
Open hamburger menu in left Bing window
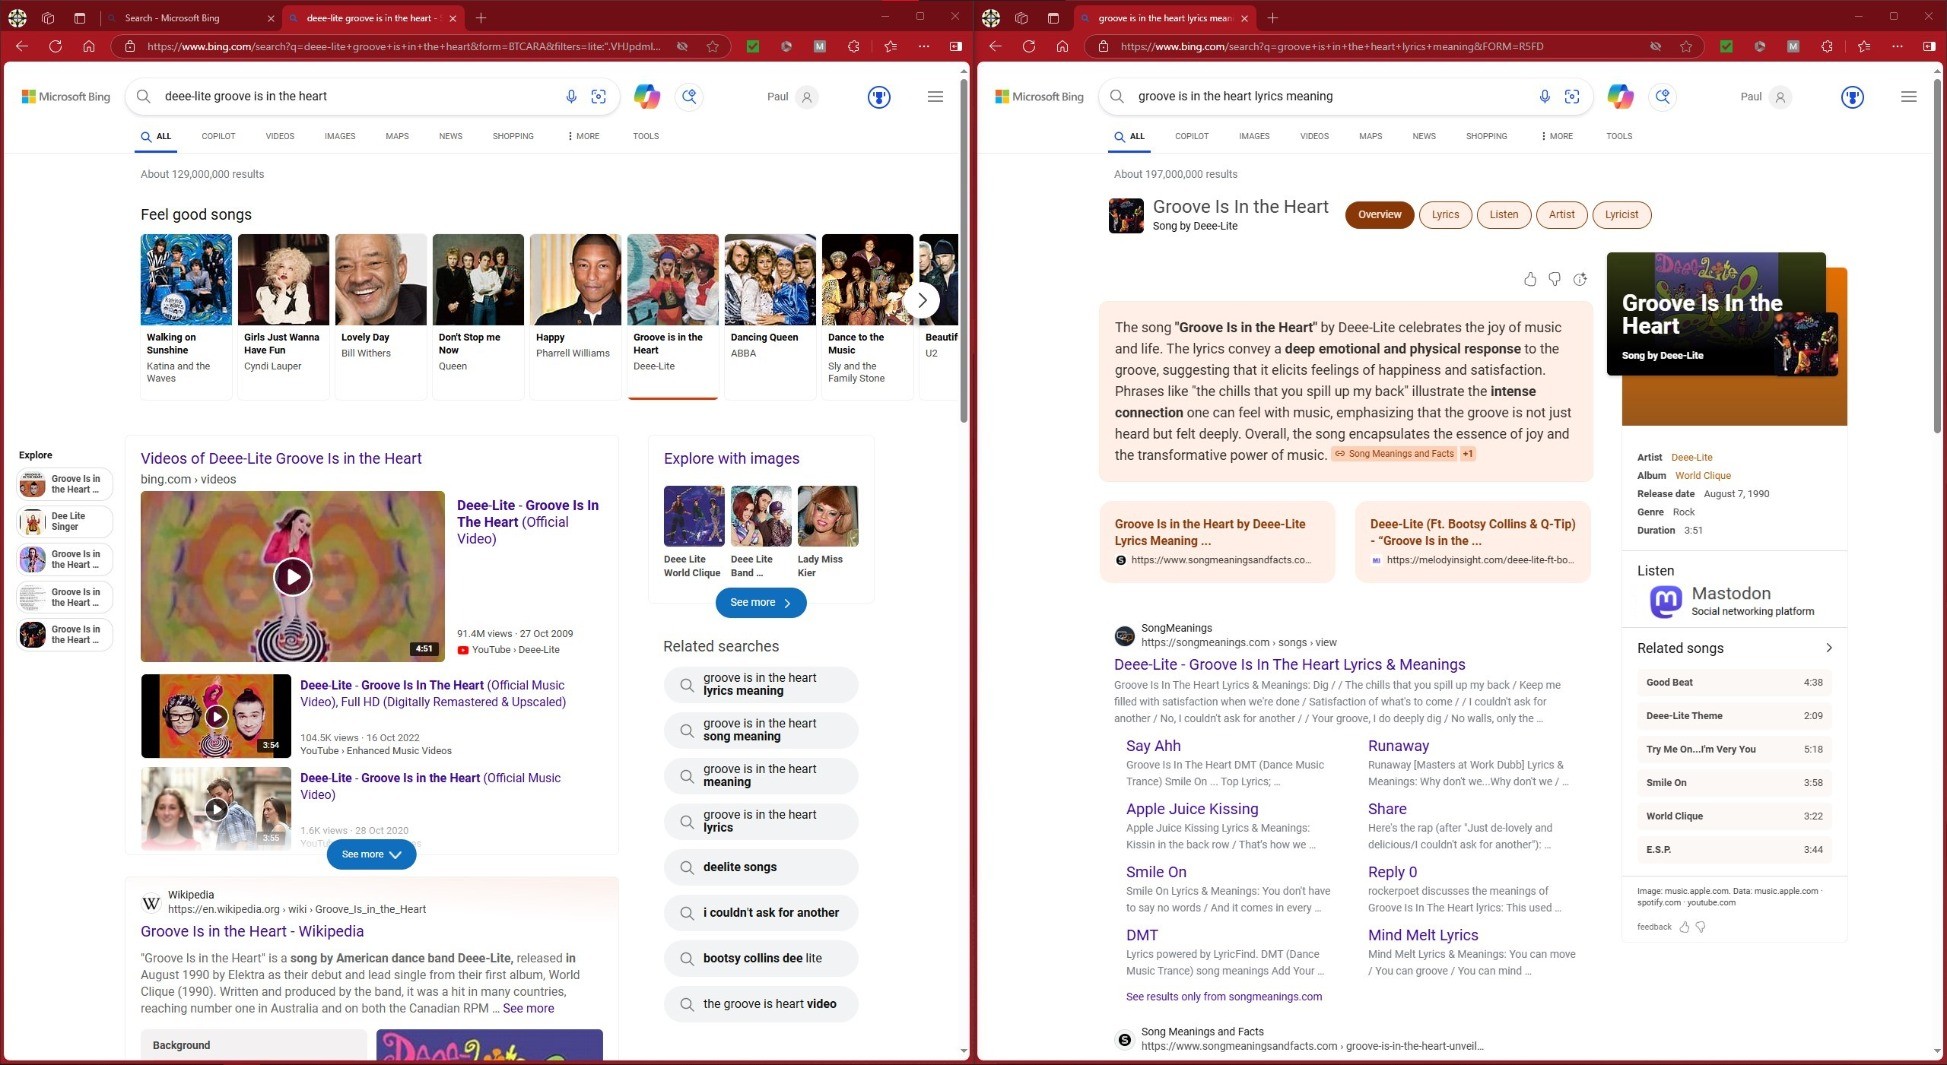[x=935, y=97]
